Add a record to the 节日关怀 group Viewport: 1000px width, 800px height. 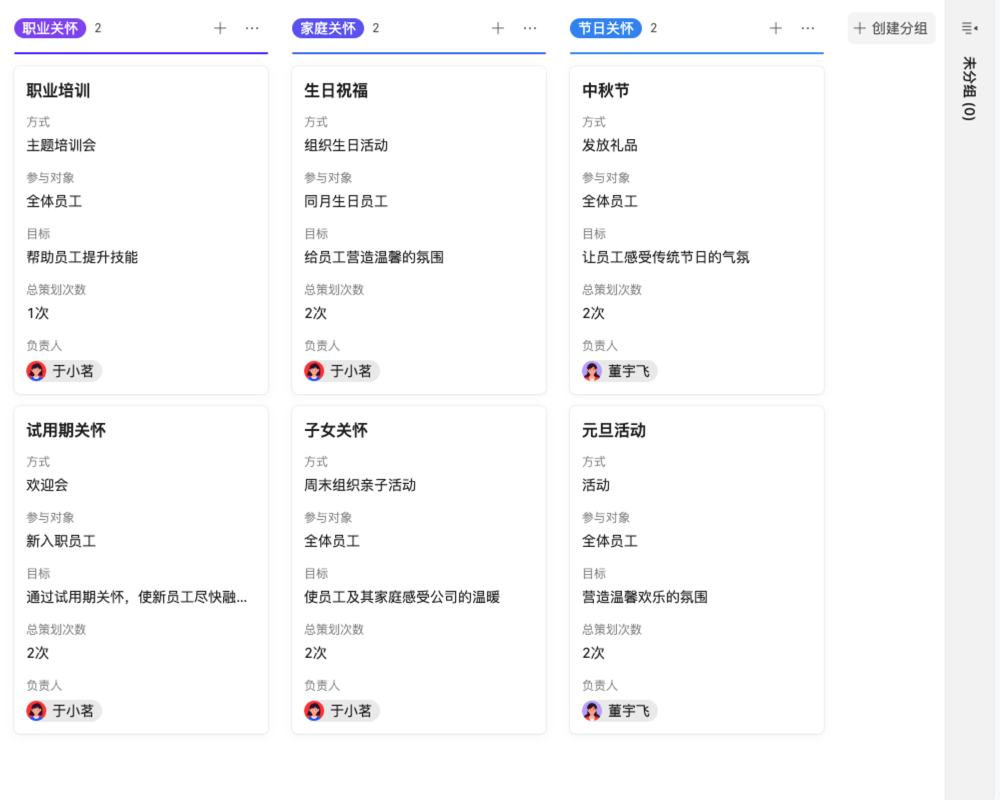click(x=775, y=28)
